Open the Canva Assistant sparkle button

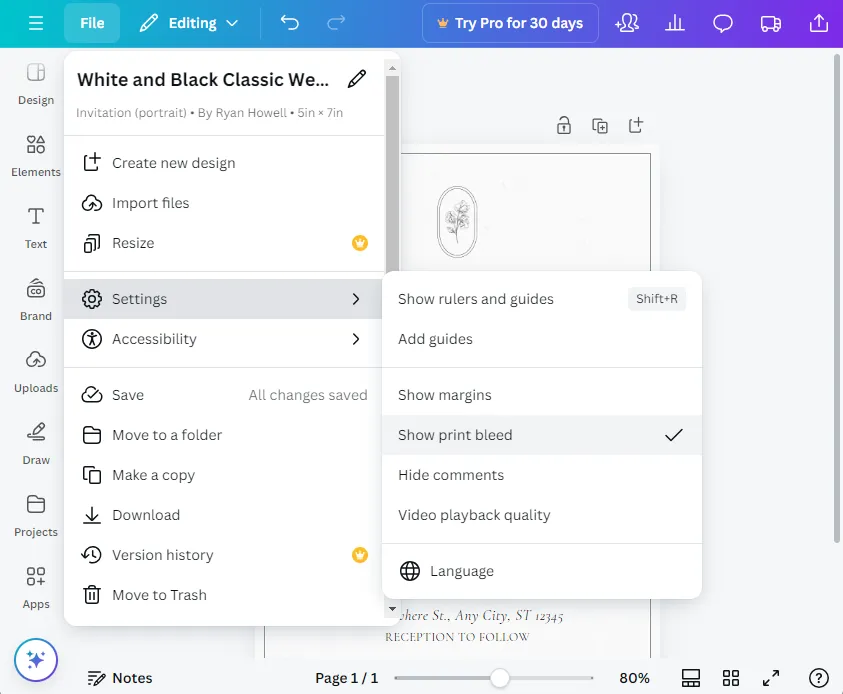pos(36,660)
